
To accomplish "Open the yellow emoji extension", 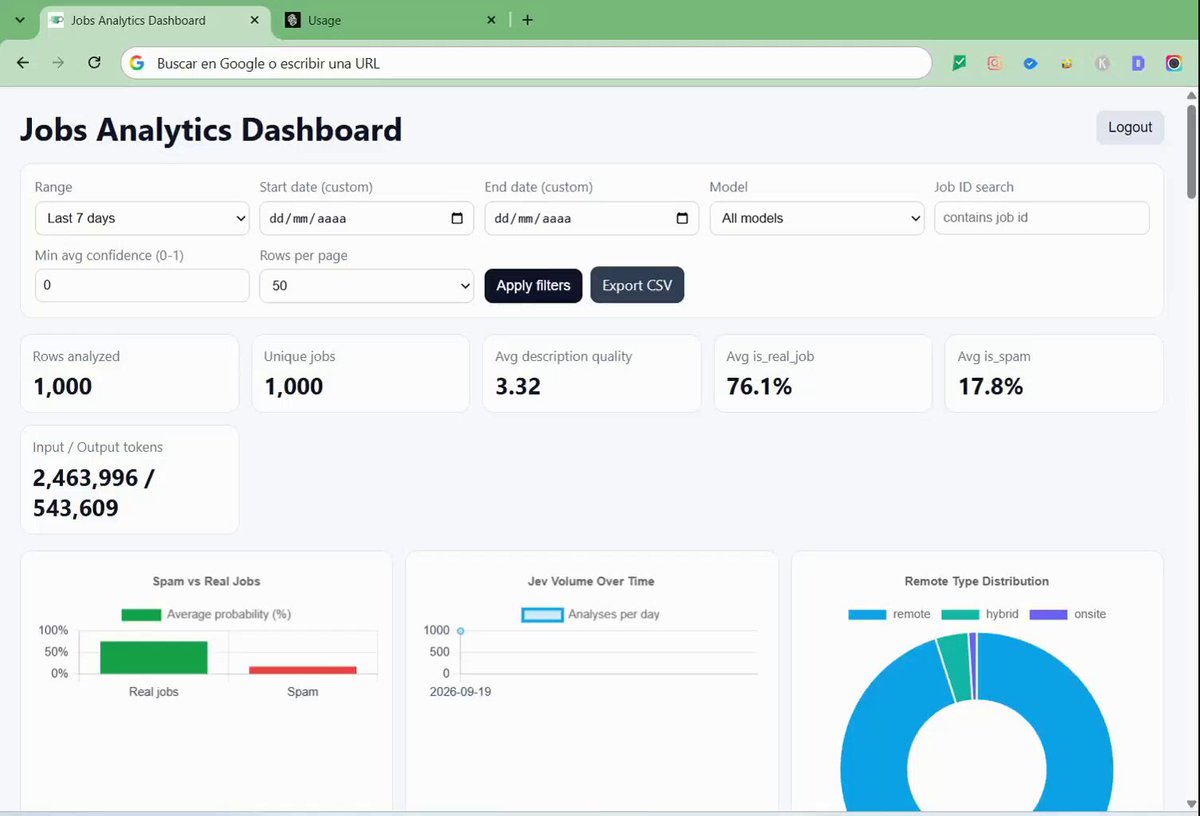I will tap(1067, 63).
